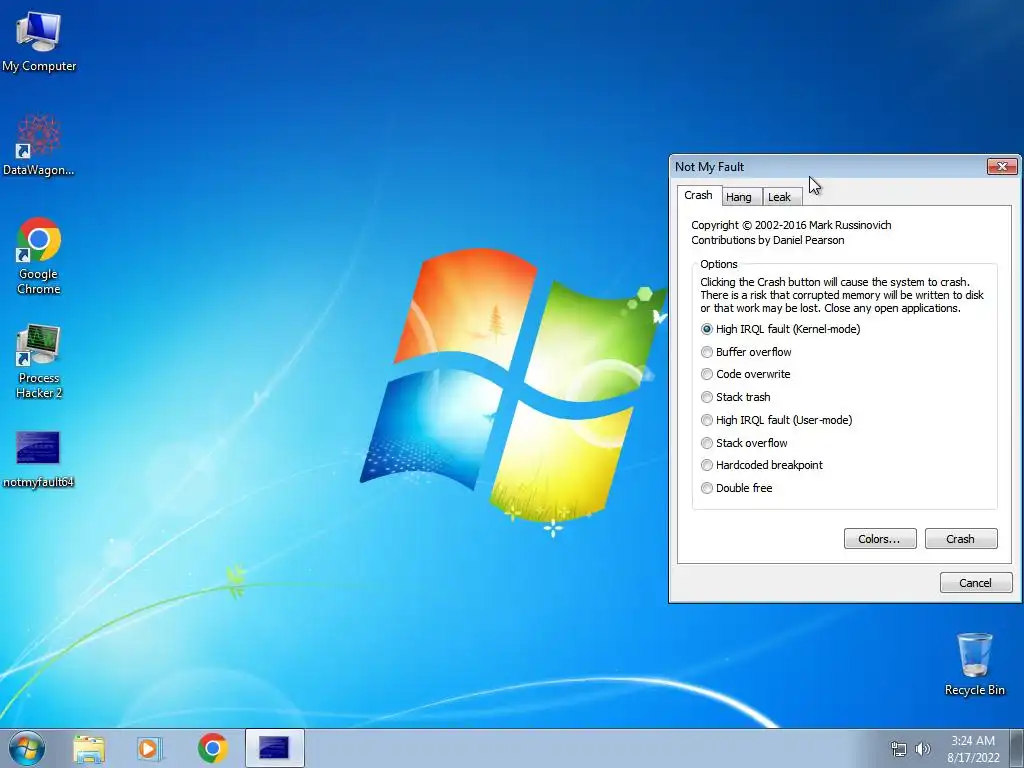The height and width of the screenshot is (768, 1024).
Task: Click the Show desktop strip
Action: point(1016,748)
